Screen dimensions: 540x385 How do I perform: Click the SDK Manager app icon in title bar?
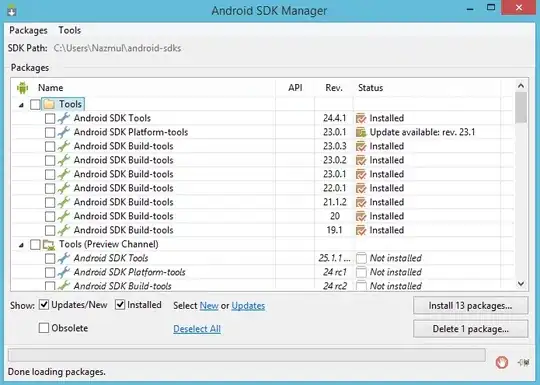tap(11, 10)
